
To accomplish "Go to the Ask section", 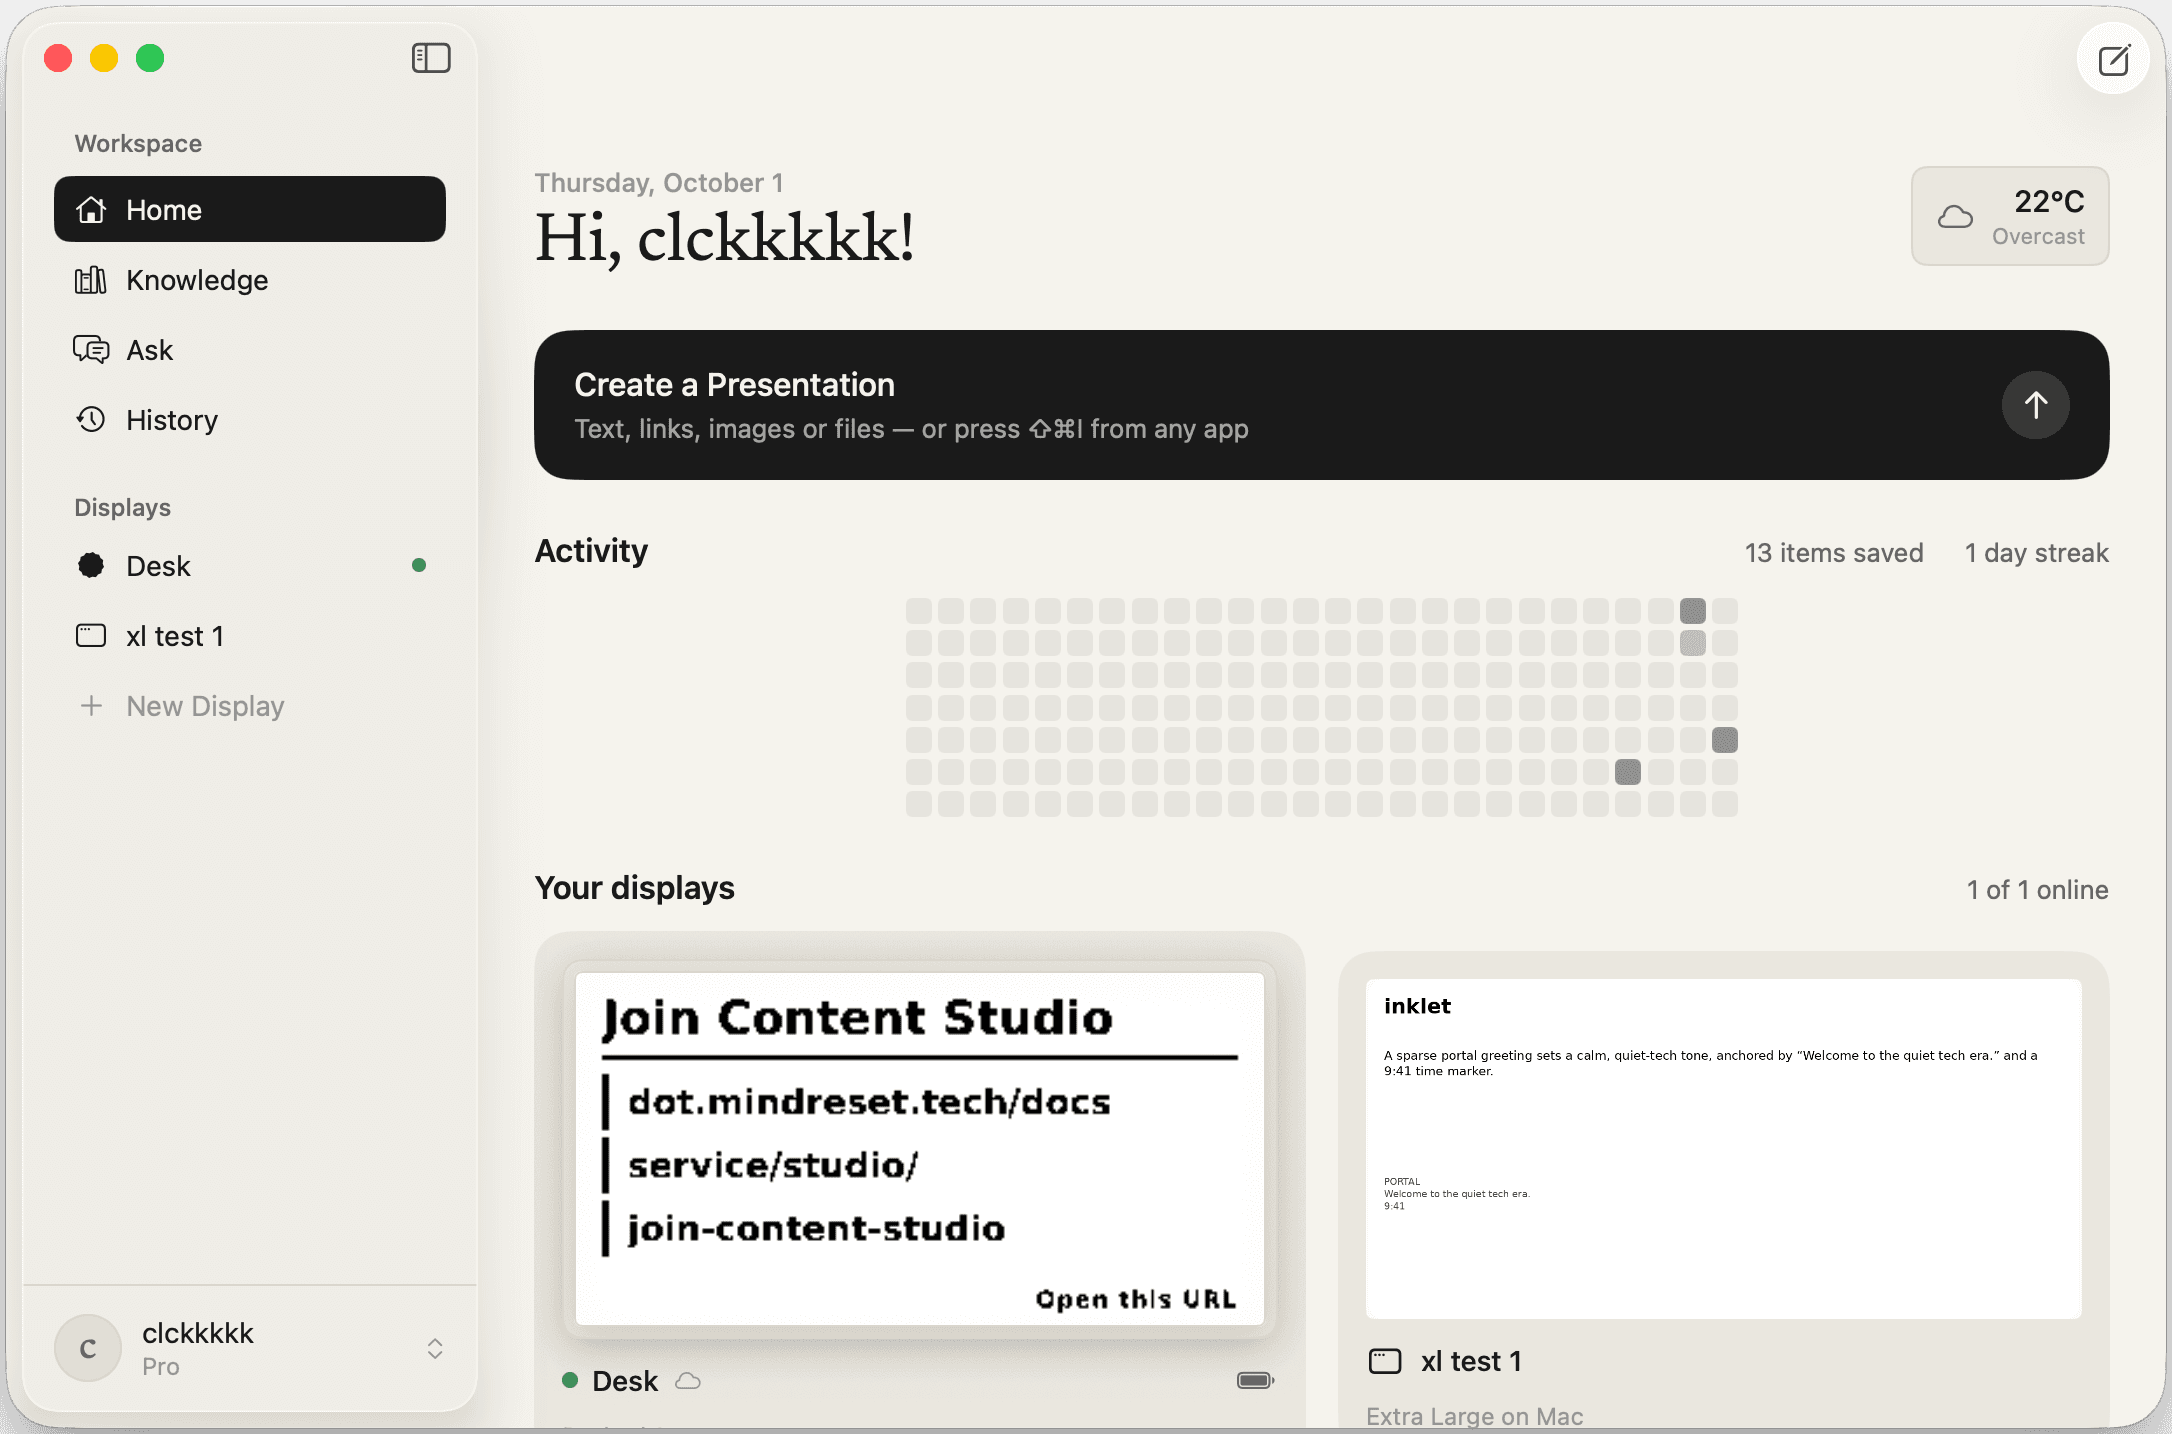I will (250, 350).
